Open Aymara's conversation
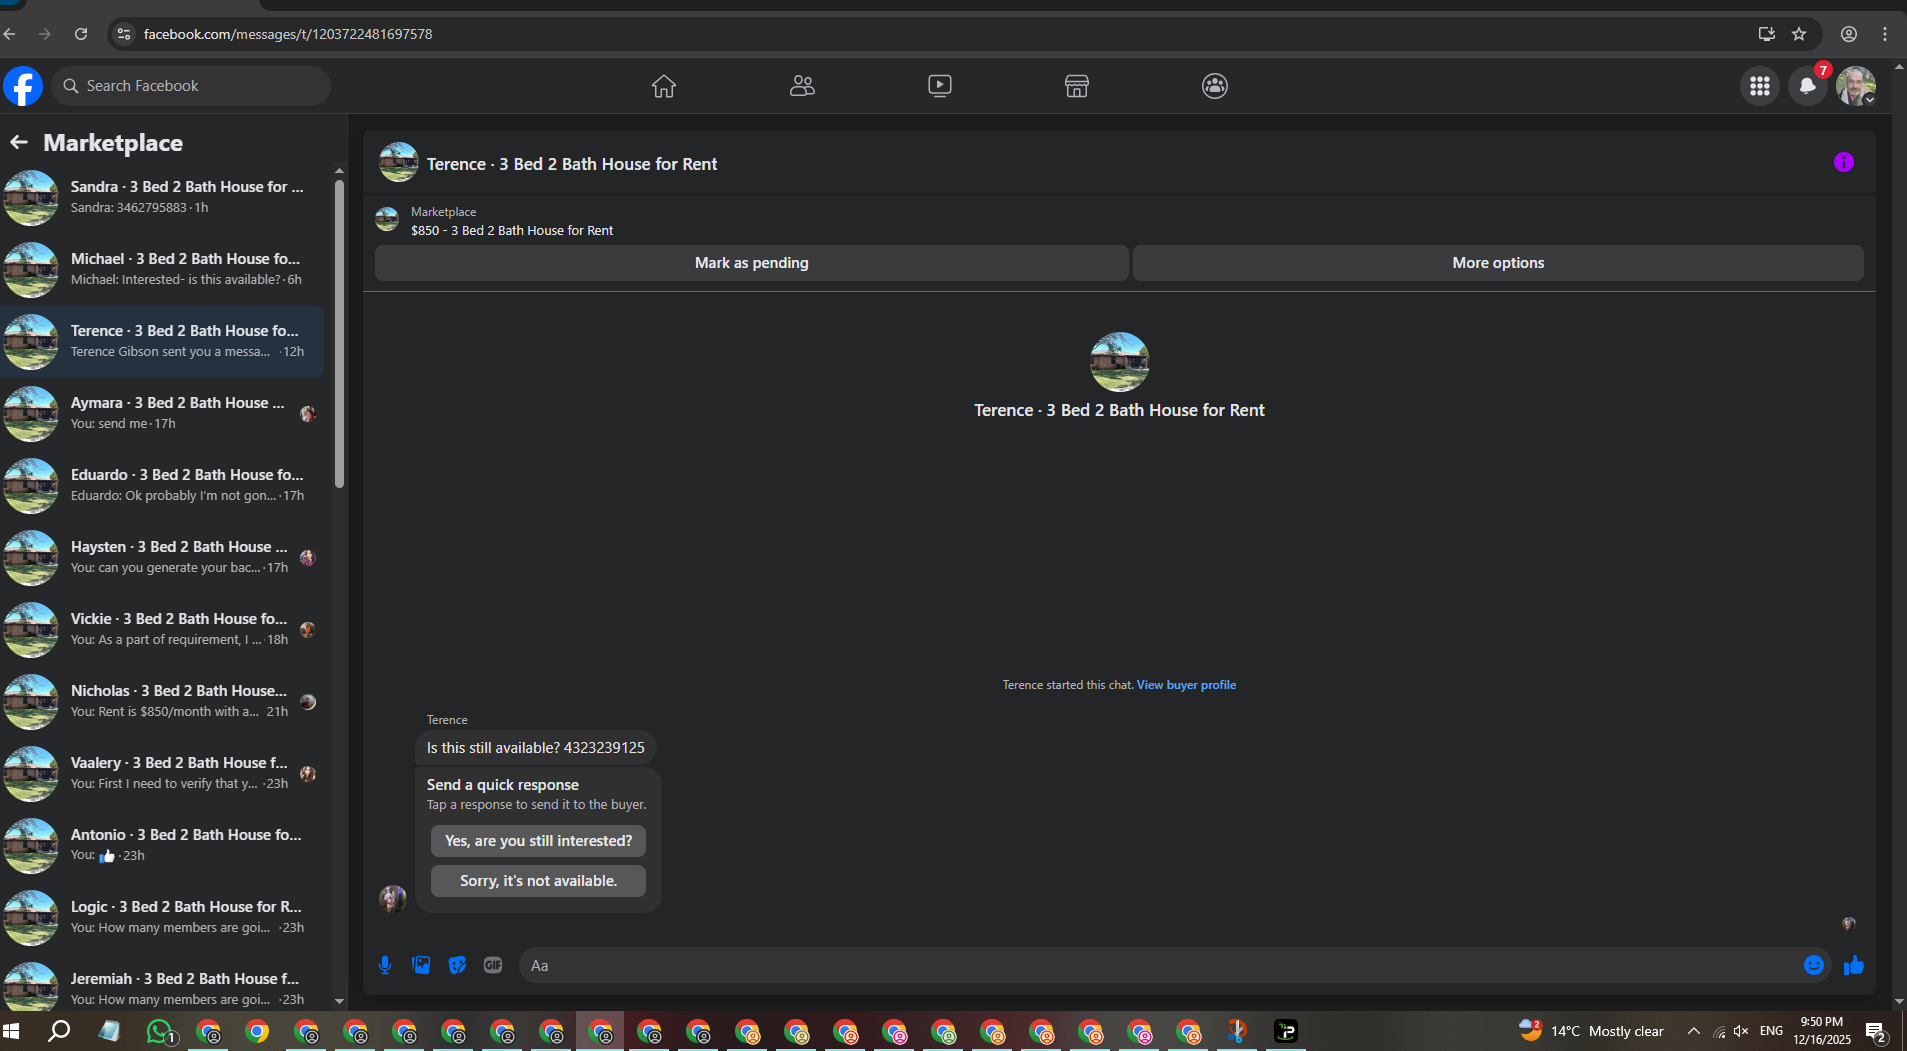Screen dimensions: 1907x1051 point(163,413)
